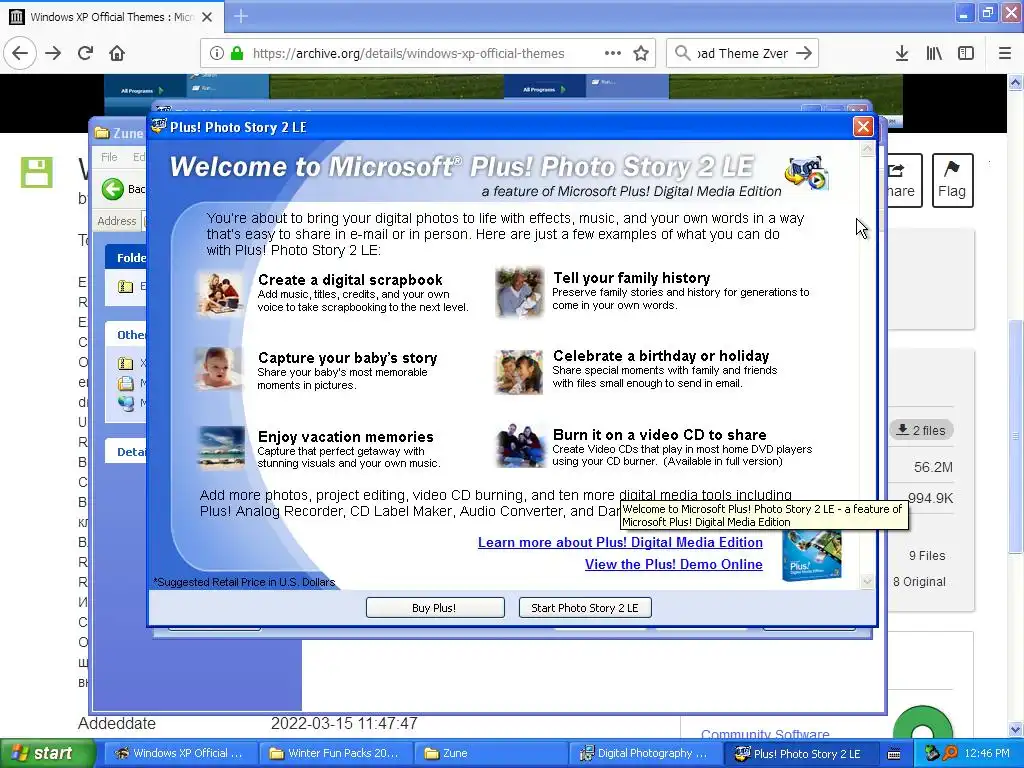Reload the page with the refresh icon
This screenshot has width=1024, height=768.
pos(86,54)
